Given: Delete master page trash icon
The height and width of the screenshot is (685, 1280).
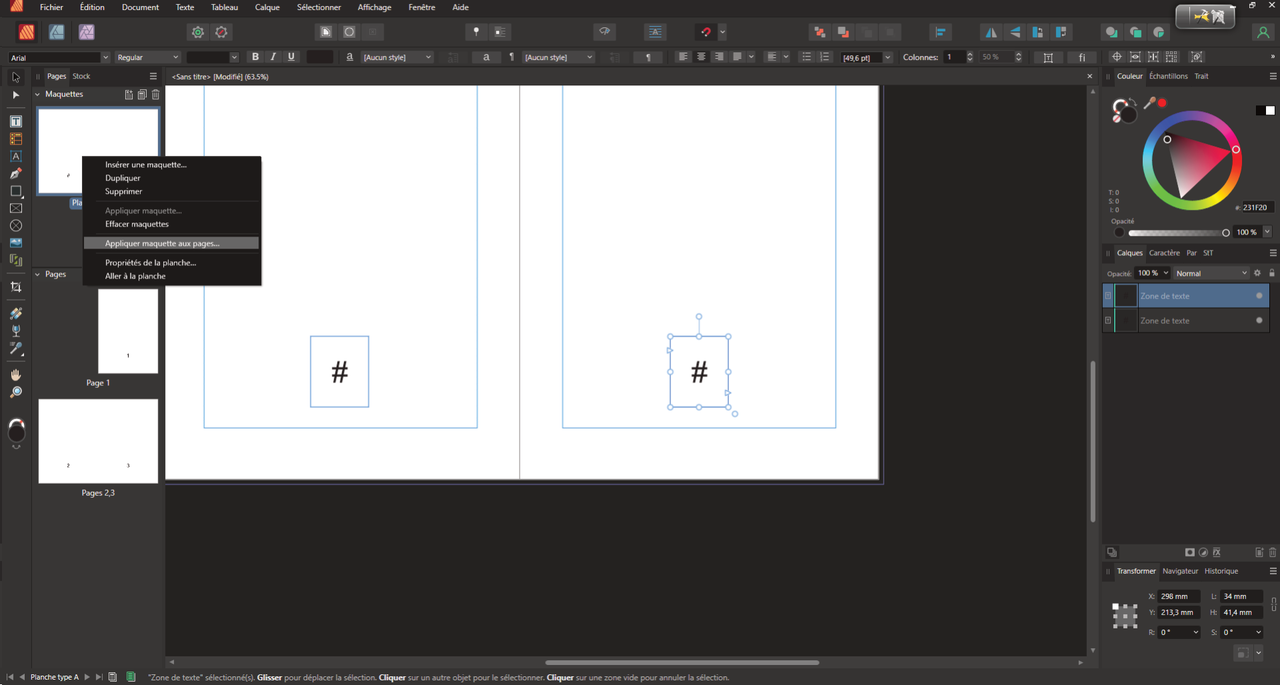Looking at the screenshot, I should (156, 95).
